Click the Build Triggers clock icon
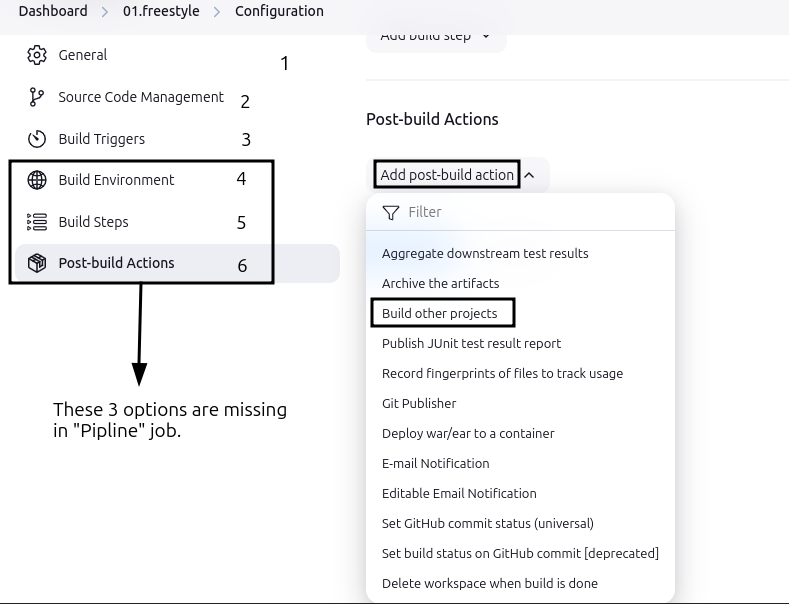Screen dimensions: 789x604 tap(37, 139)
